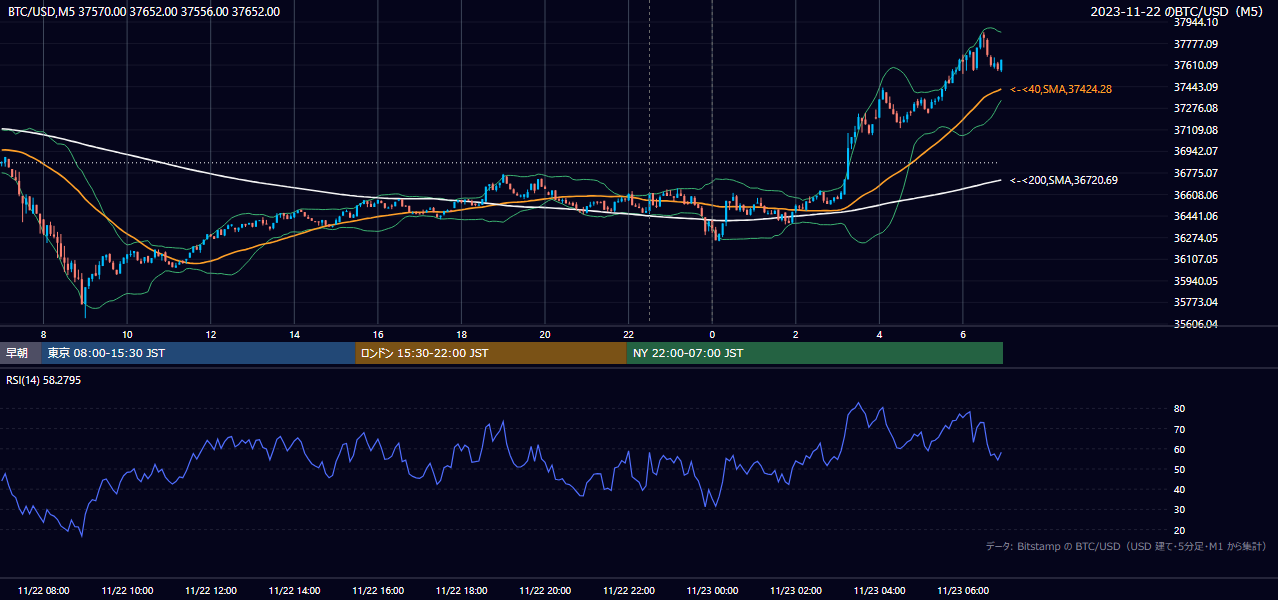The image size is (1278, 600).
Task: Click hour tick '16' under the price chart
Action: point(378,334)
